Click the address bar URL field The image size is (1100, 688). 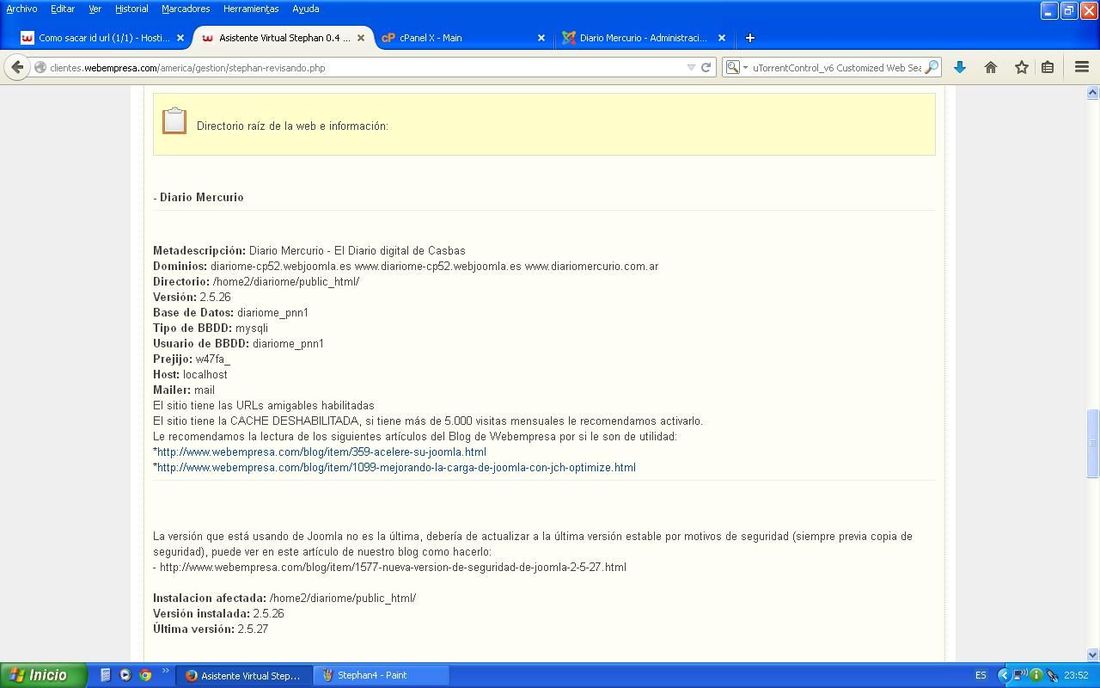(365, 67)
